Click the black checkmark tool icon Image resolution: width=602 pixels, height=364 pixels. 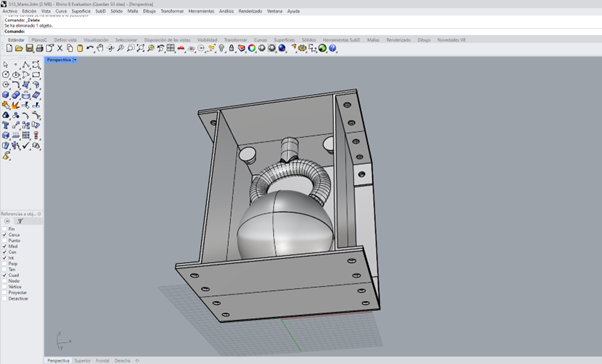(26, 146)
